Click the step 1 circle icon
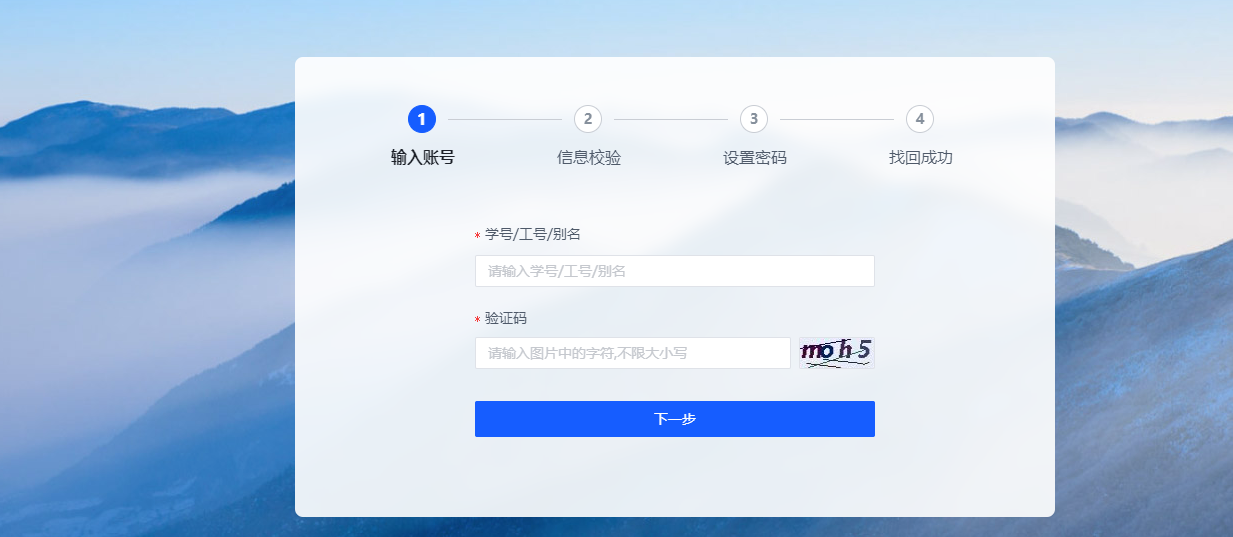 pyautogui.click(x=422, y=119)
